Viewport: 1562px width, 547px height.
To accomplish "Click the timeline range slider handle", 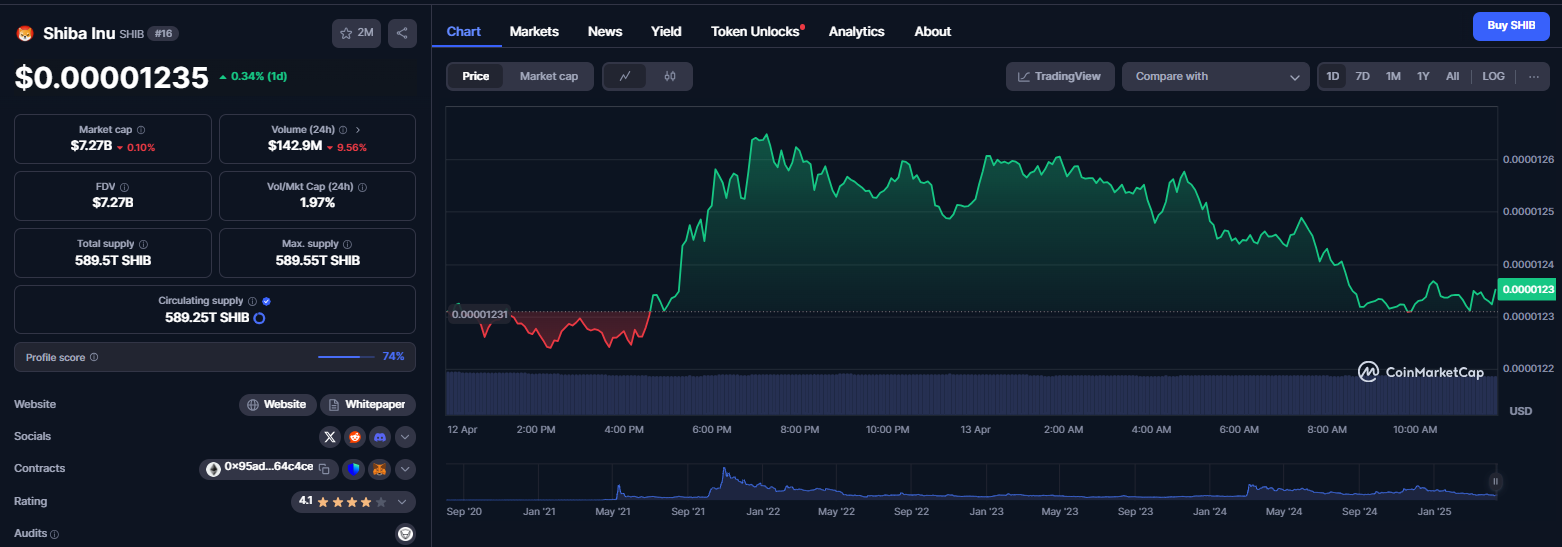I will 1496,481.
